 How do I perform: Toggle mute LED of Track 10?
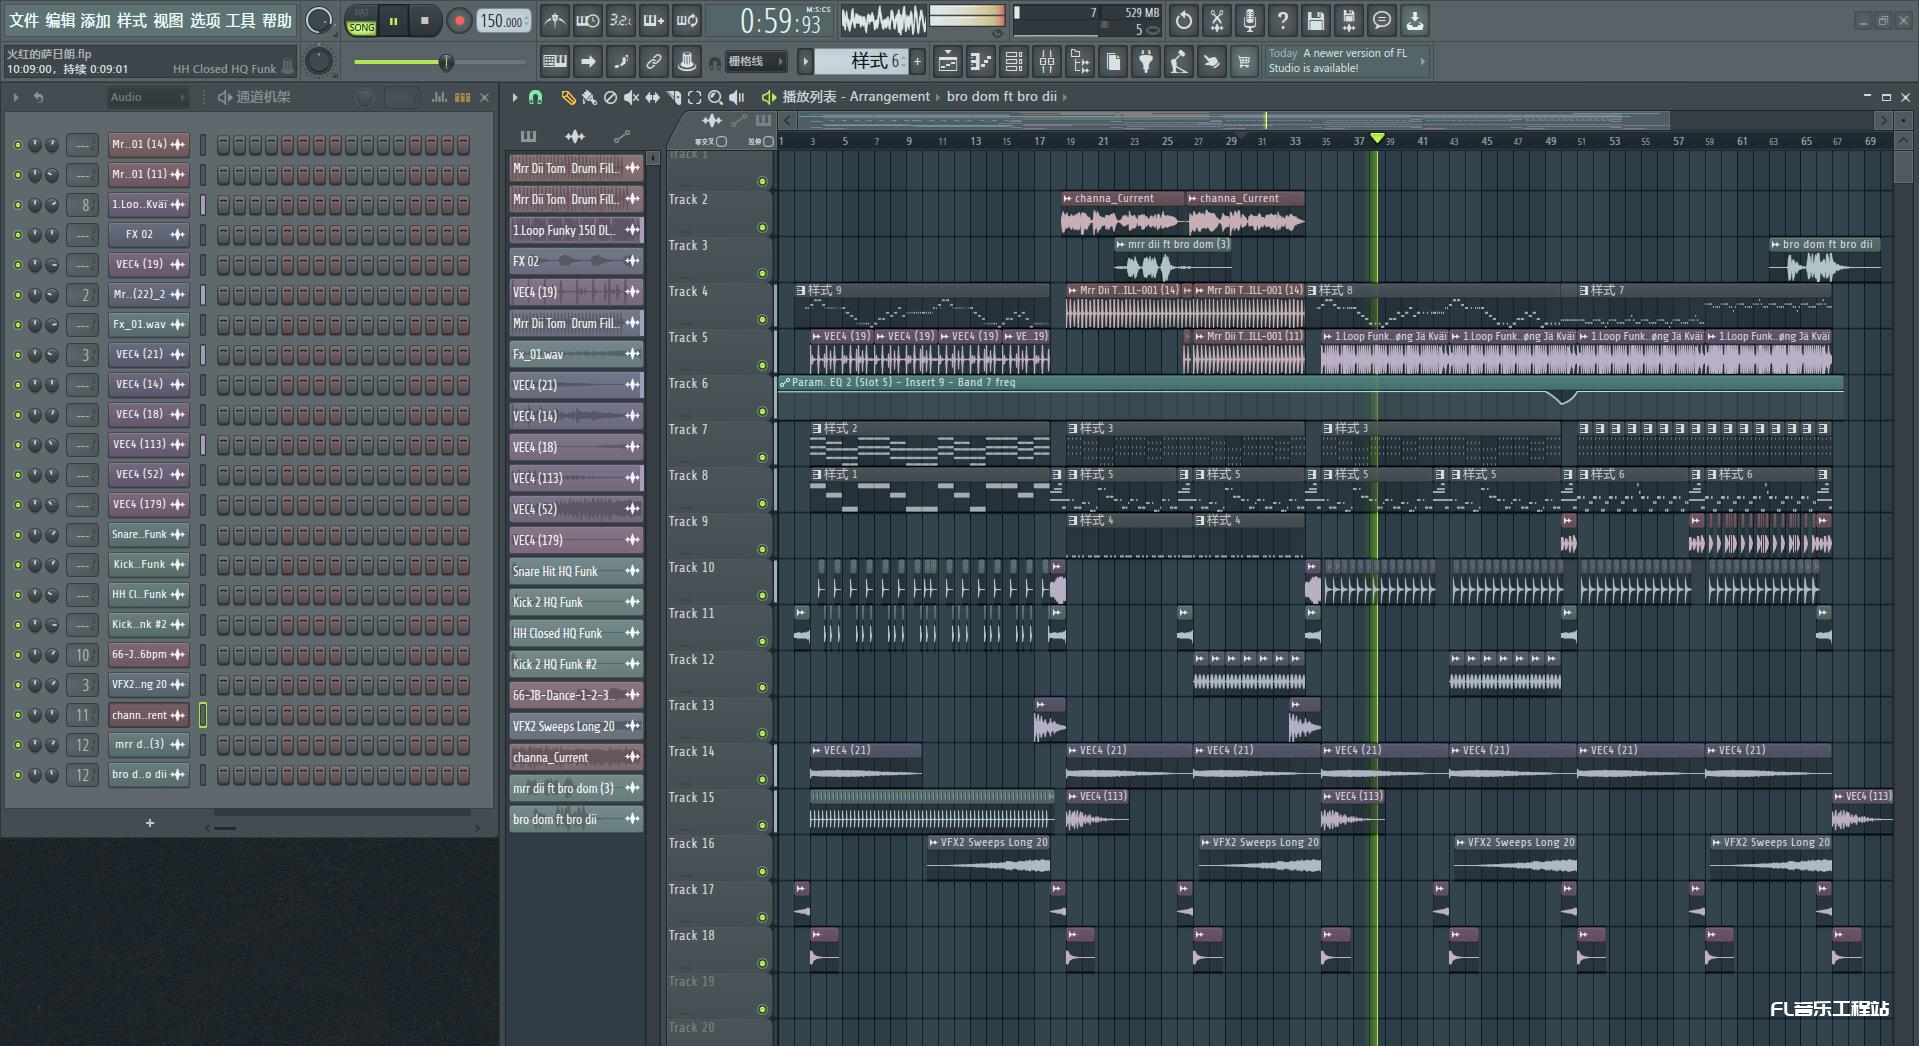coord(762,595)
